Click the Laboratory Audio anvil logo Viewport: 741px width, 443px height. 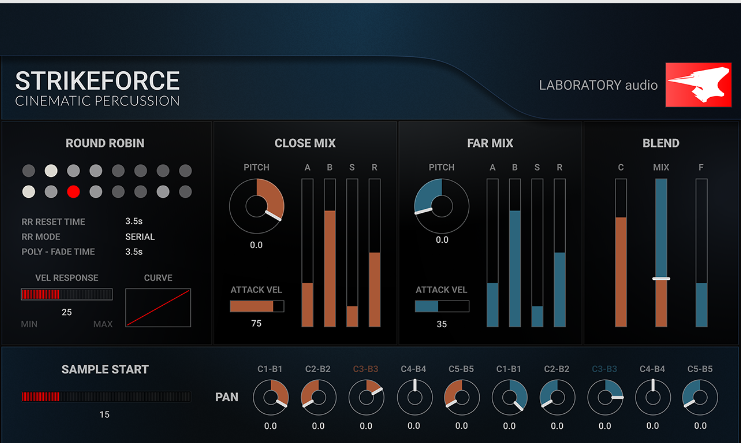698,85
